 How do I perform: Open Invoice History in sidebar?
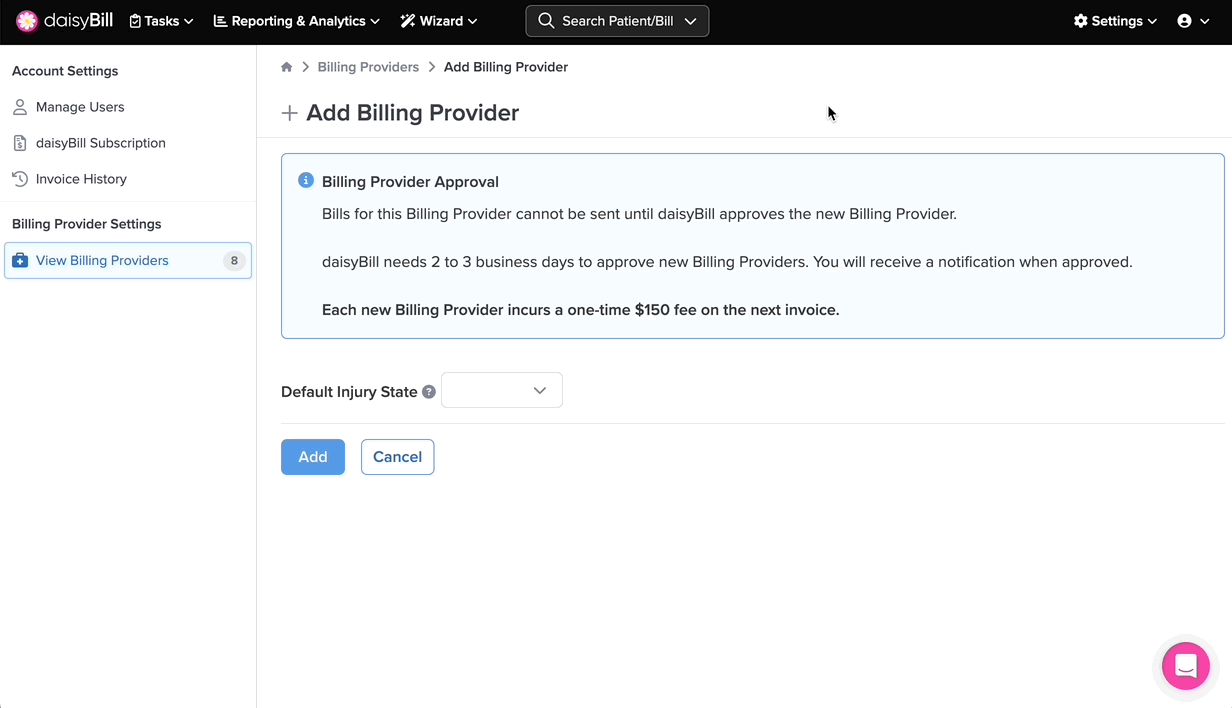coord(81,179)
